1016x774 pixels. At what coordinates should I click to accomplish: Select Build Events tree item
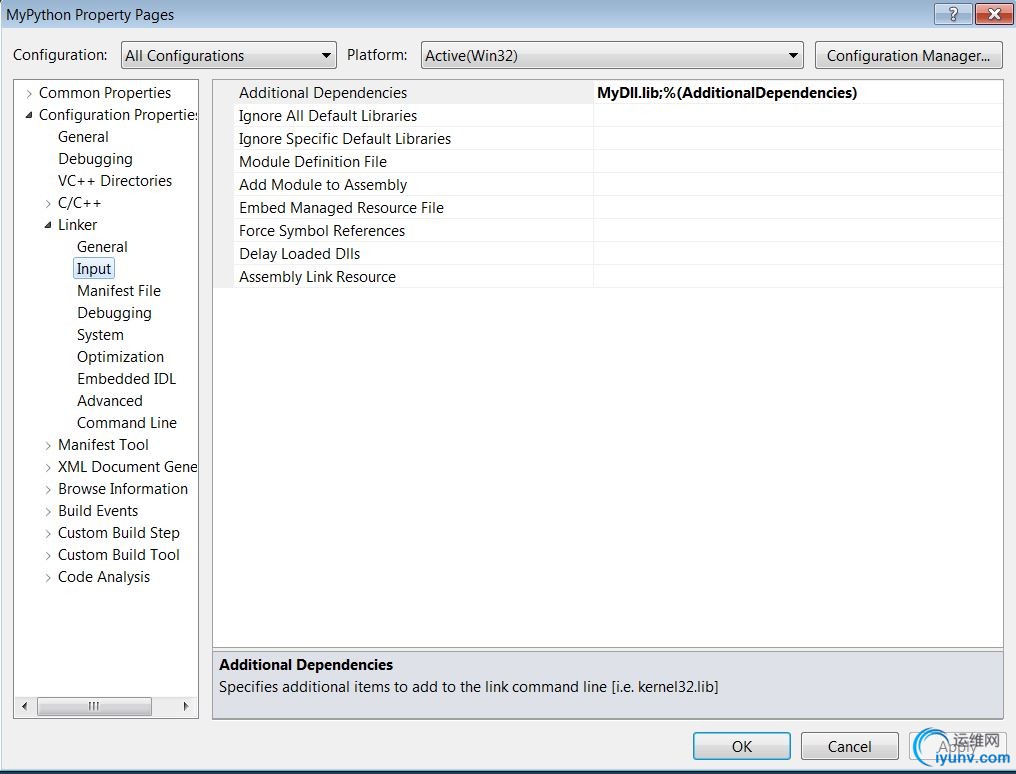click(x=98, y=511)
